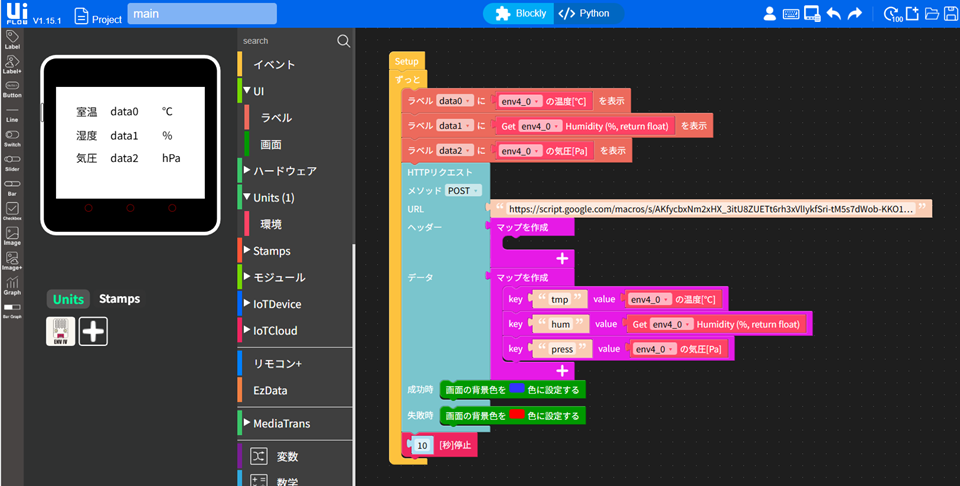960x486 pixels.
Task: Switch to Python code view
Action: (584, 14)
